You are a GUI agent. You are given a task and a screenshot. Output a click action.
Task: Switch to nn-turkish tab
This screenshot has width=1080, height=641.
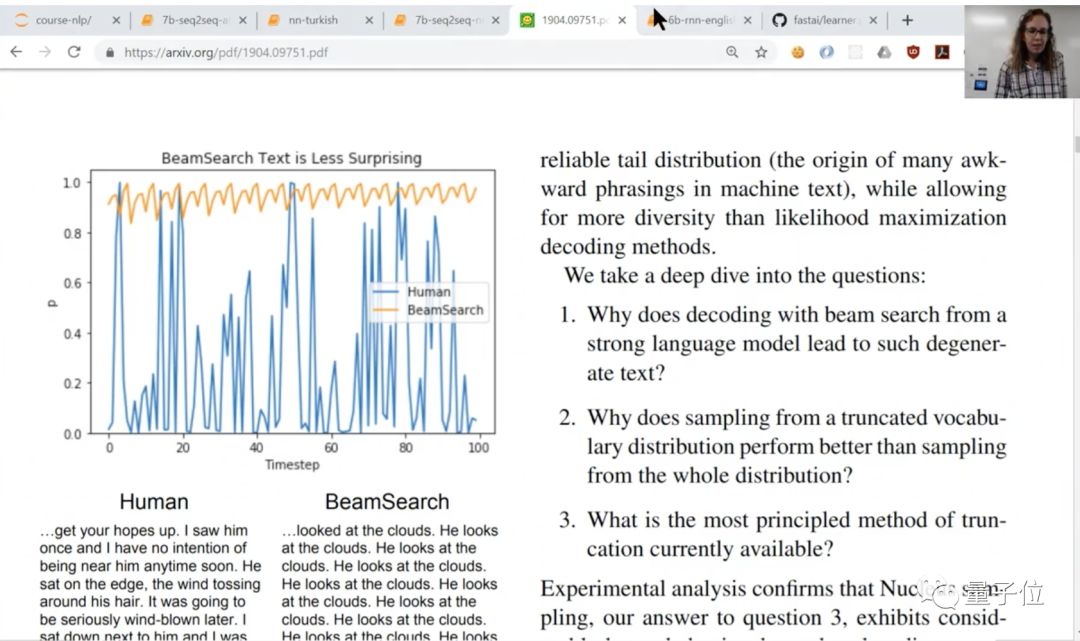pyautogui.click(x=313, y=20)
